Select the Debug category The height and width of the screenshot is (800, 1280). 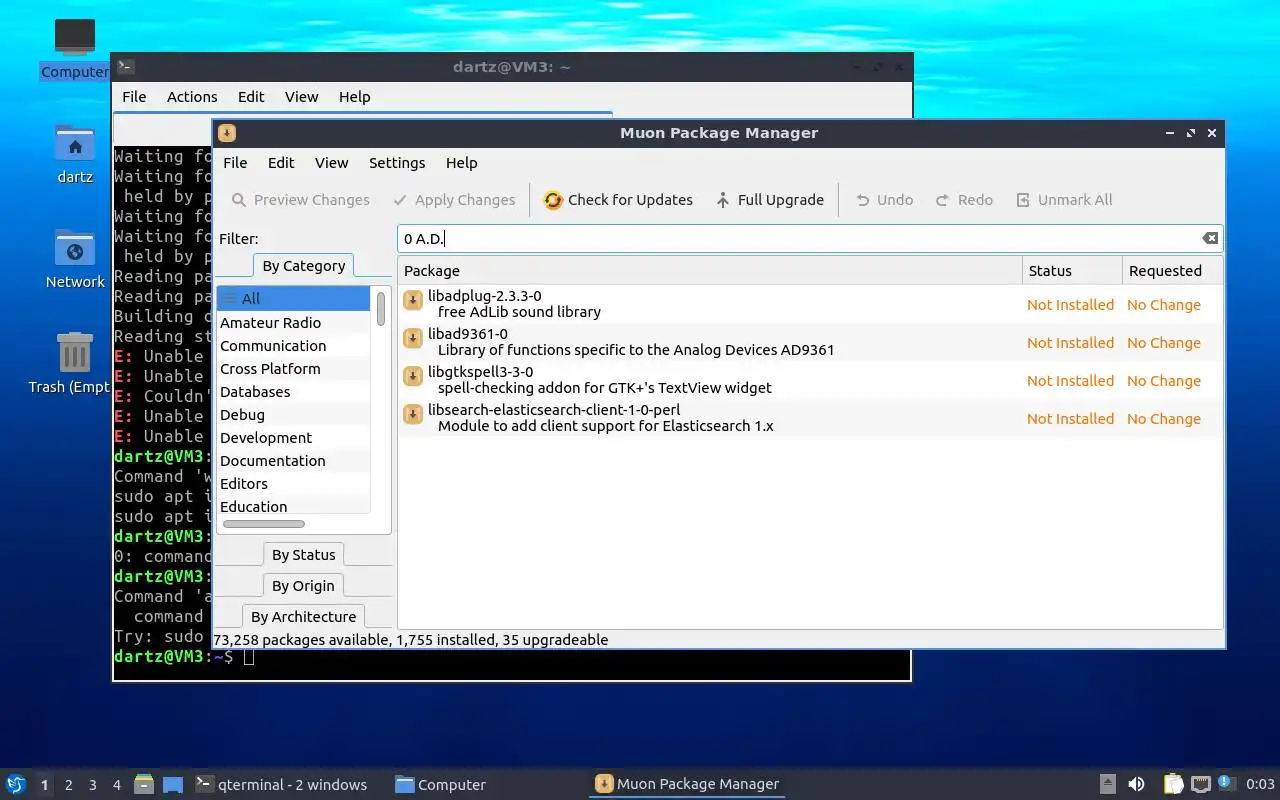[294, 415]
